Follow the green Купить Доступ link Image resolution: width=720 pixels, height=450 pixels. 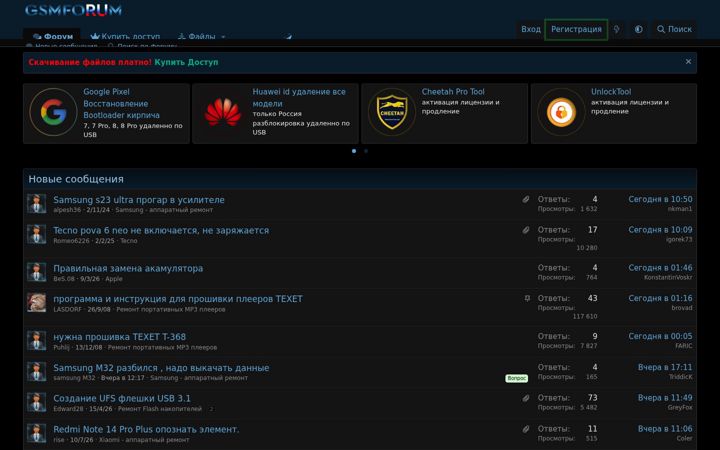186,62
